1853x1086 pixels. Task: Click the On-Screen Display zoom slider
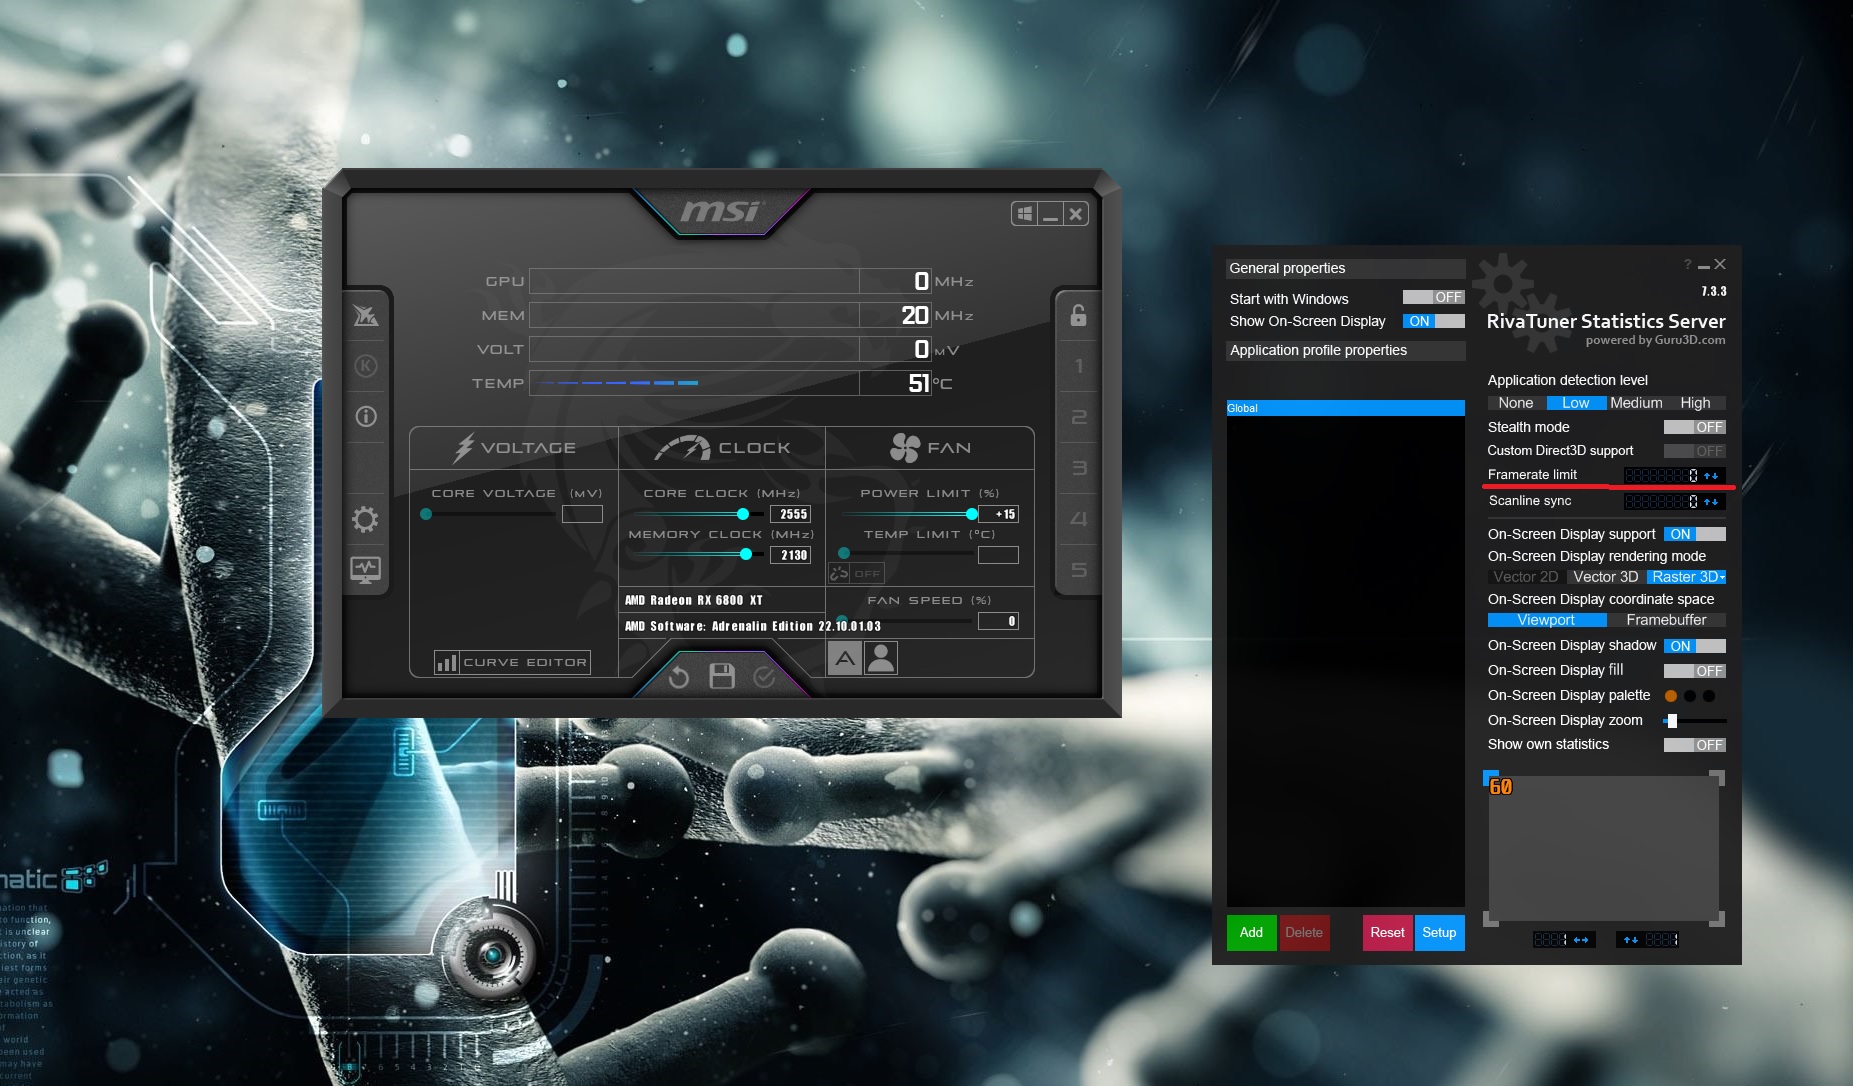click(x=1695, y=721)
